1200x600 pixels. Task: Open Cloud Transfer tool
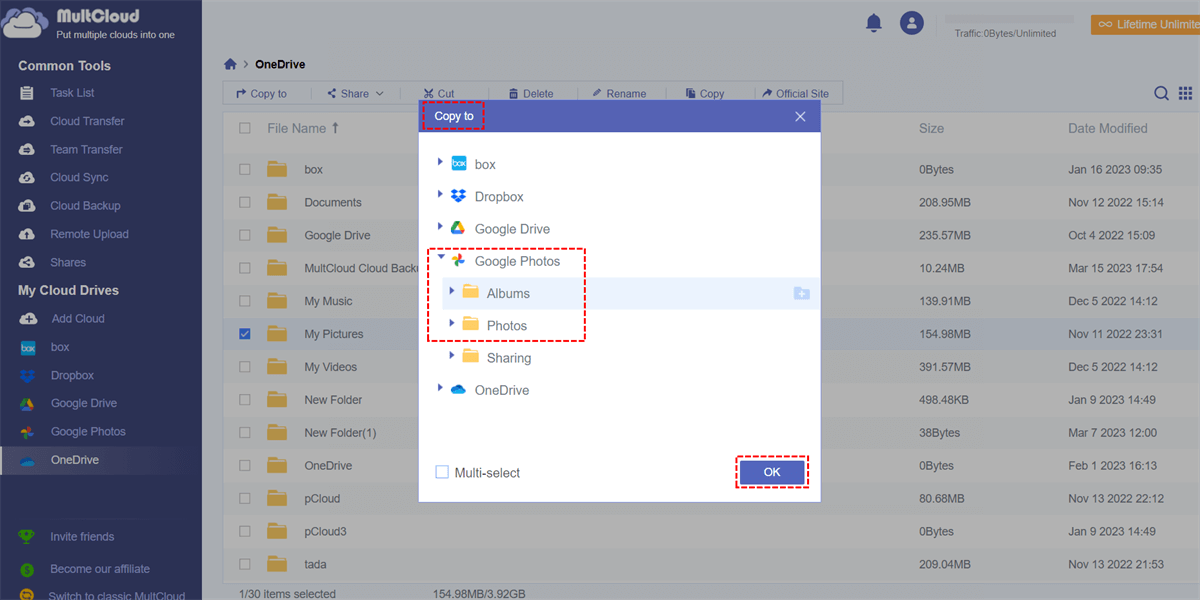point(87,121)
